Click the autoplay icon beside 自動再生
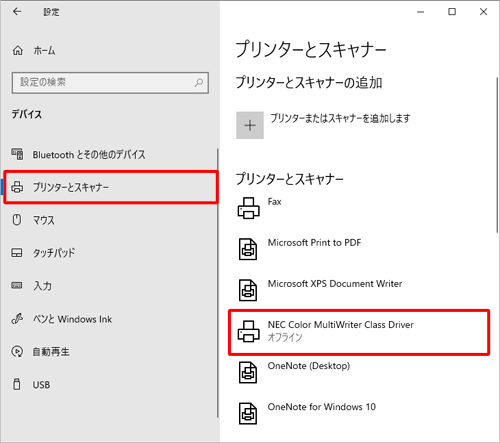This screenshot has width=500, height=443. tap(17, 351)
